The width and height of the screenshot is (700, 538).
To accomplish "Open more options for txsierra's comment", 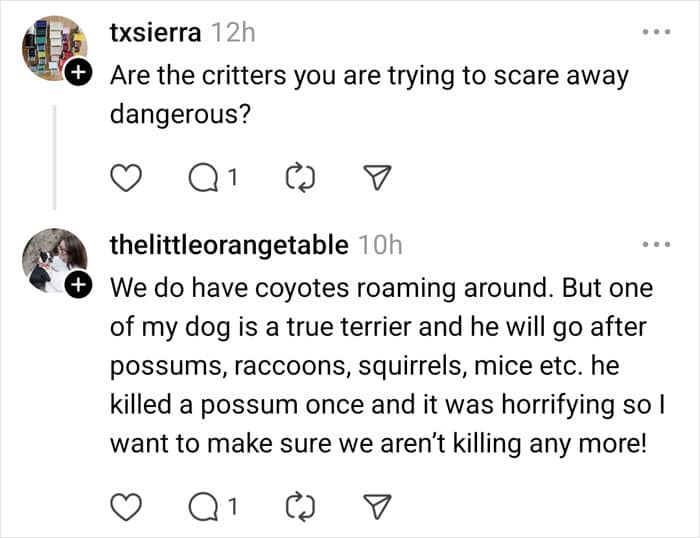I will point(656,32).
